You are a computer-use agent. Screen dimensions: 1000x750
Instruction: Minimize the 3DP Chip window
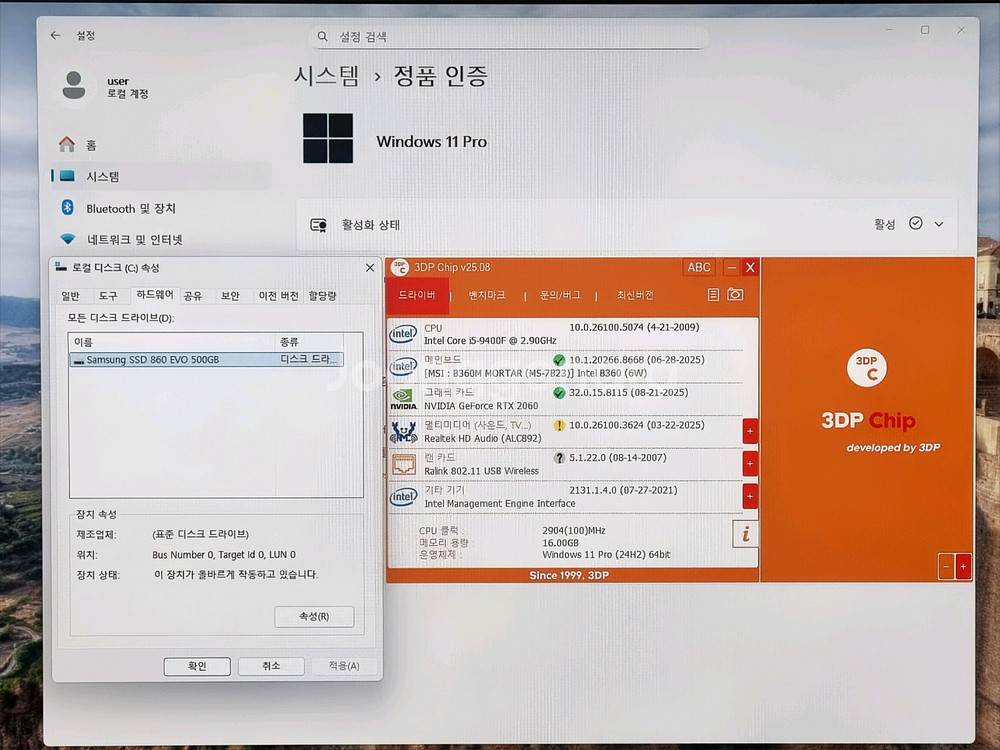point(732,268)
